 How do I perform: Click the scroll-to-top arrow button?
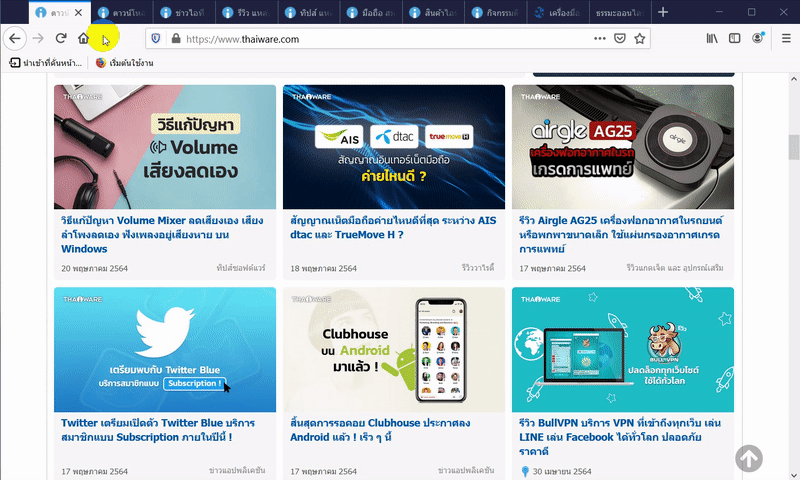749,458
